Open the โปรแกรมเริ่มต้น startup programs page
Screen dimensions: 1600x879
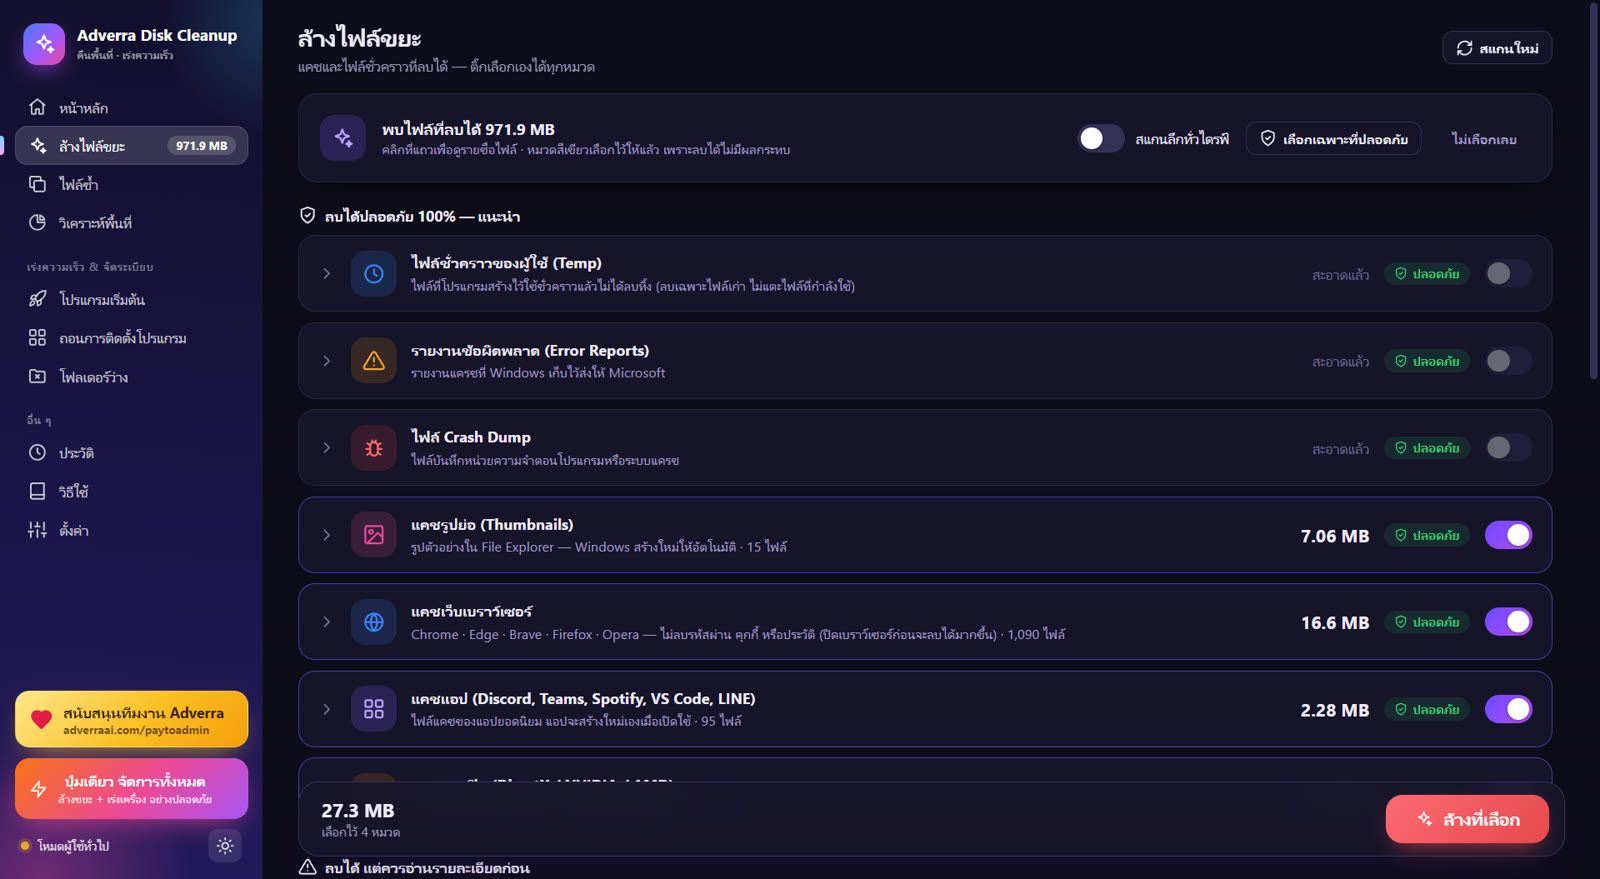(x=131, y=299)
